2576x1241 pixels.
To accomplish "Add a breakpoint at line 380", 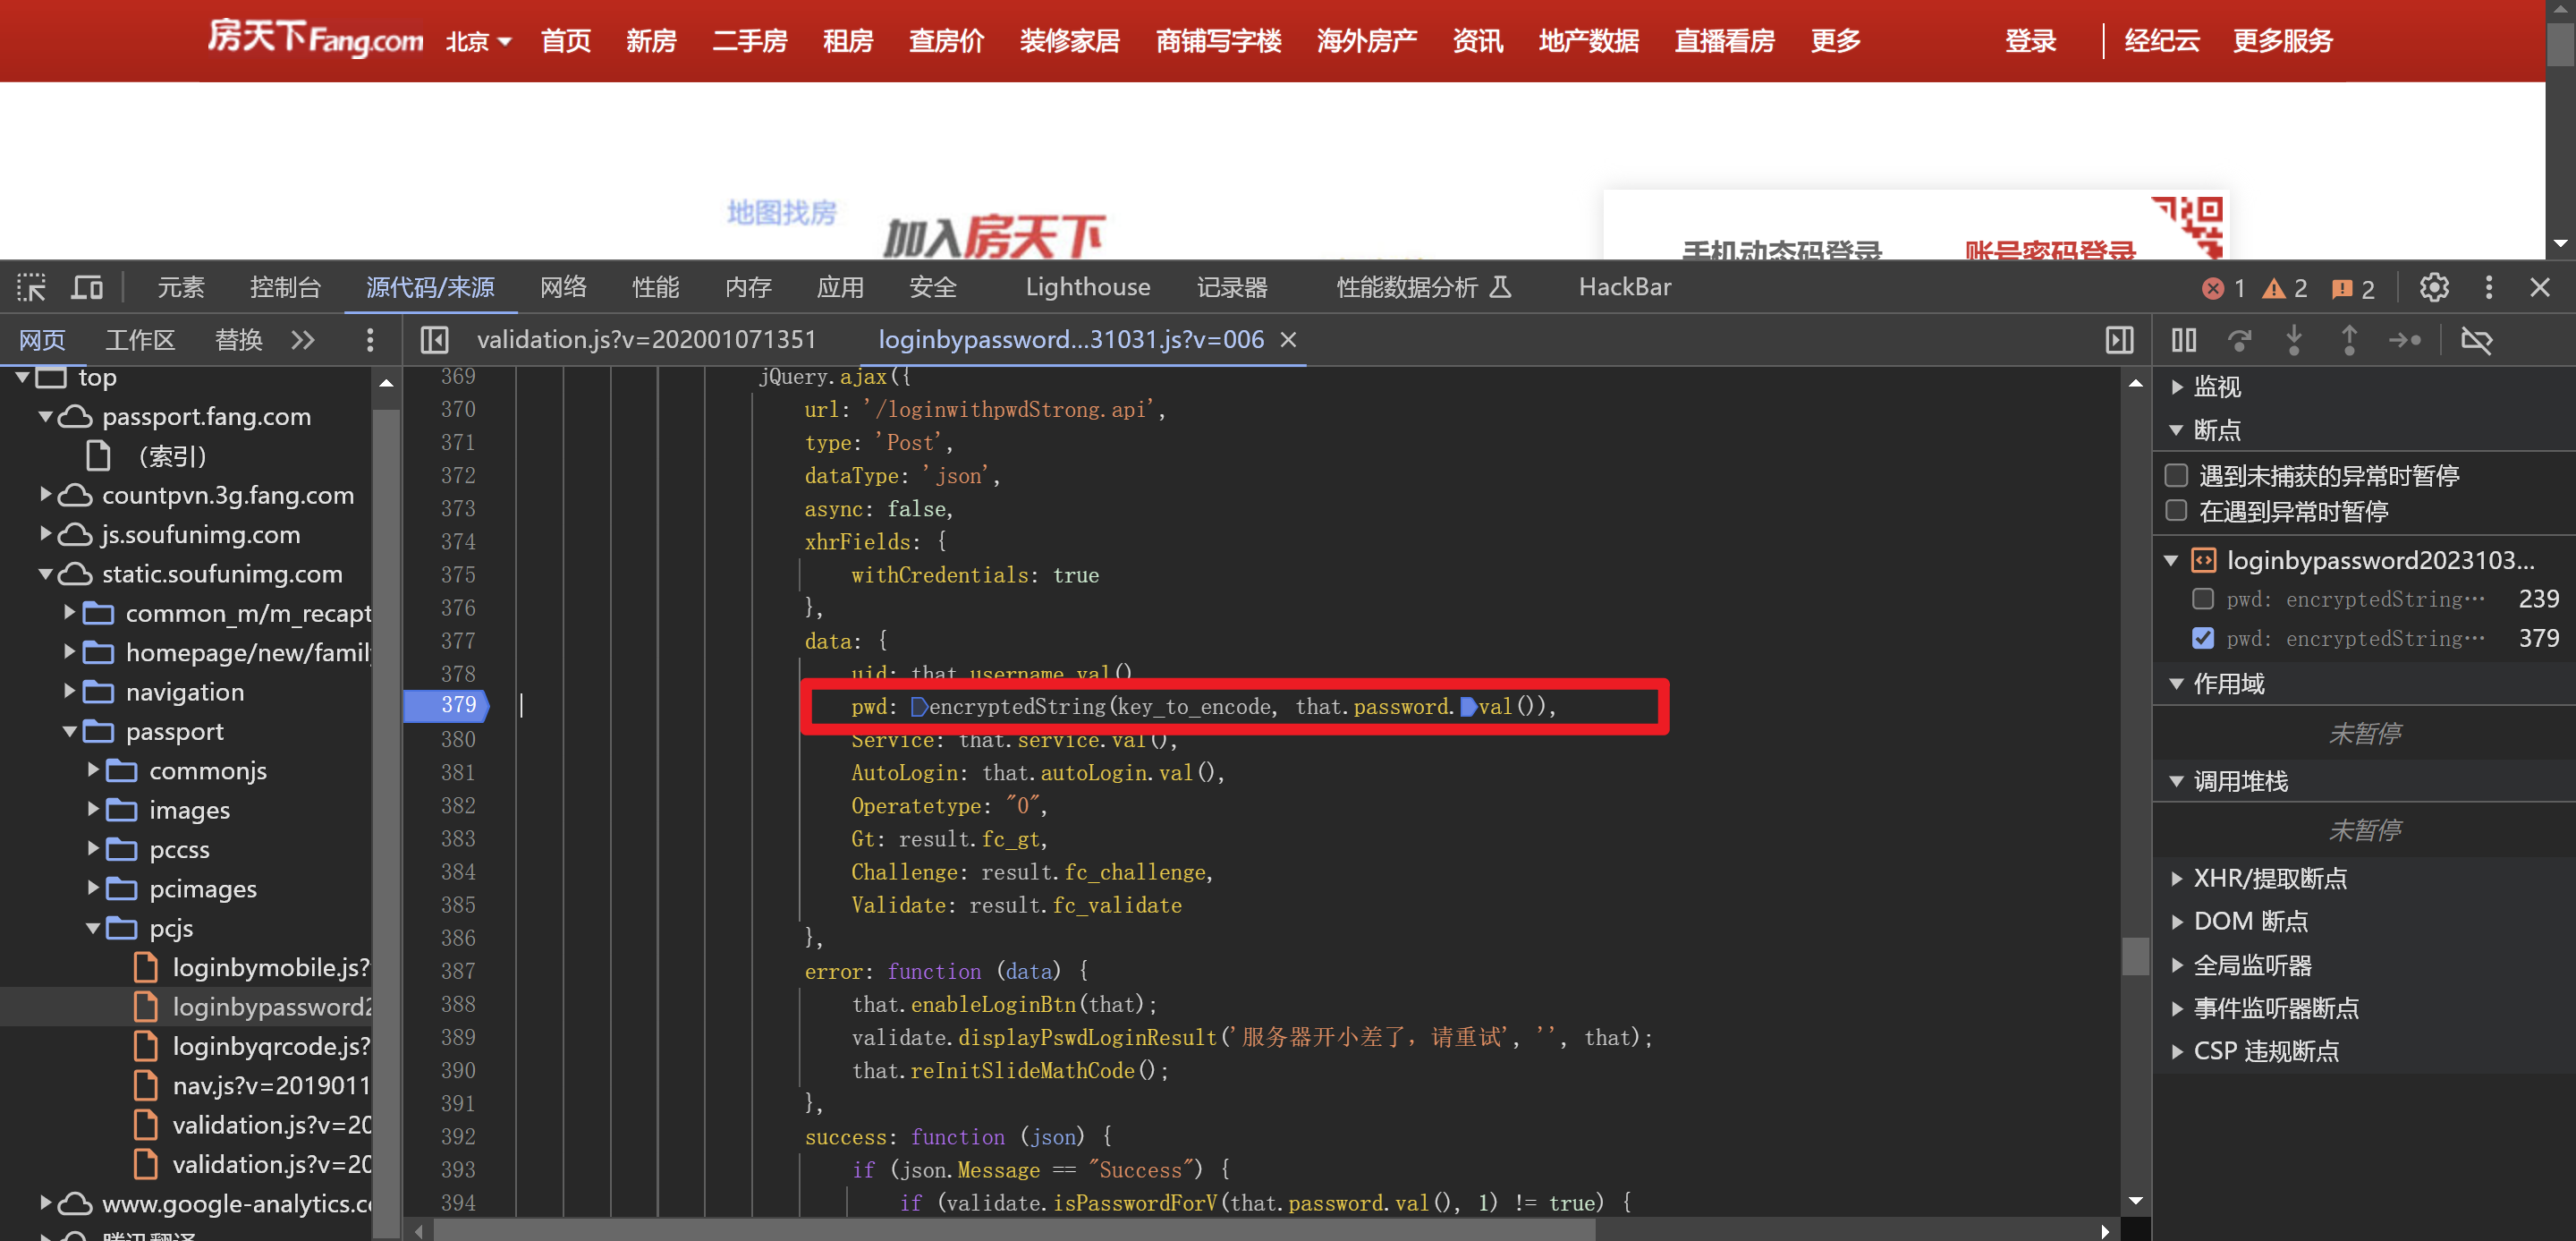I will coord(457,739).
